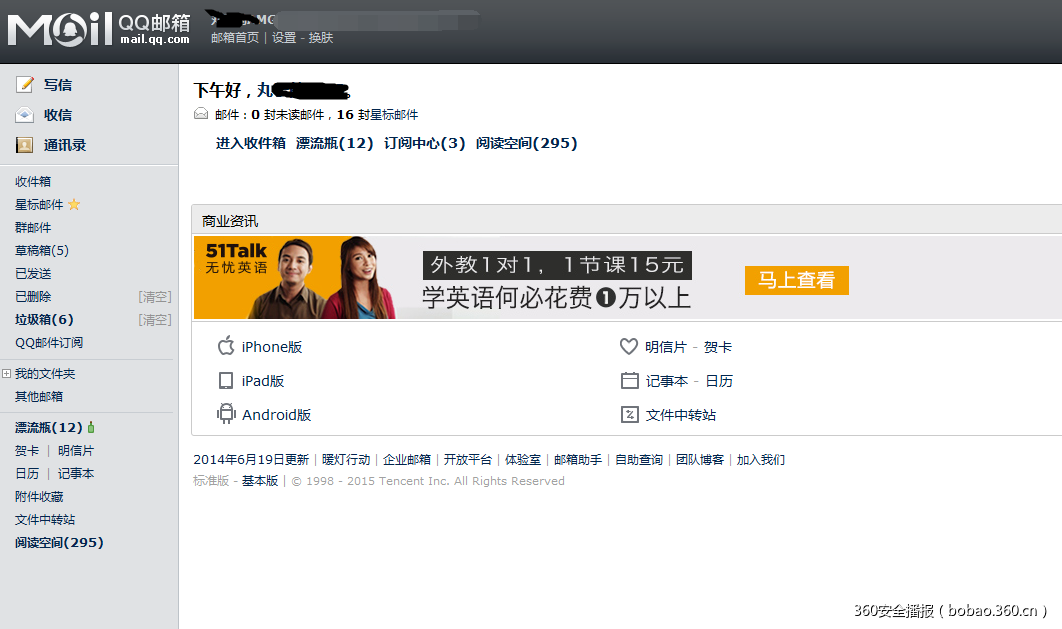The height and width of the screenshot is (629, 1062).
Task: Empty the 垃圾箱 using 清空
Action: (155, 320)
